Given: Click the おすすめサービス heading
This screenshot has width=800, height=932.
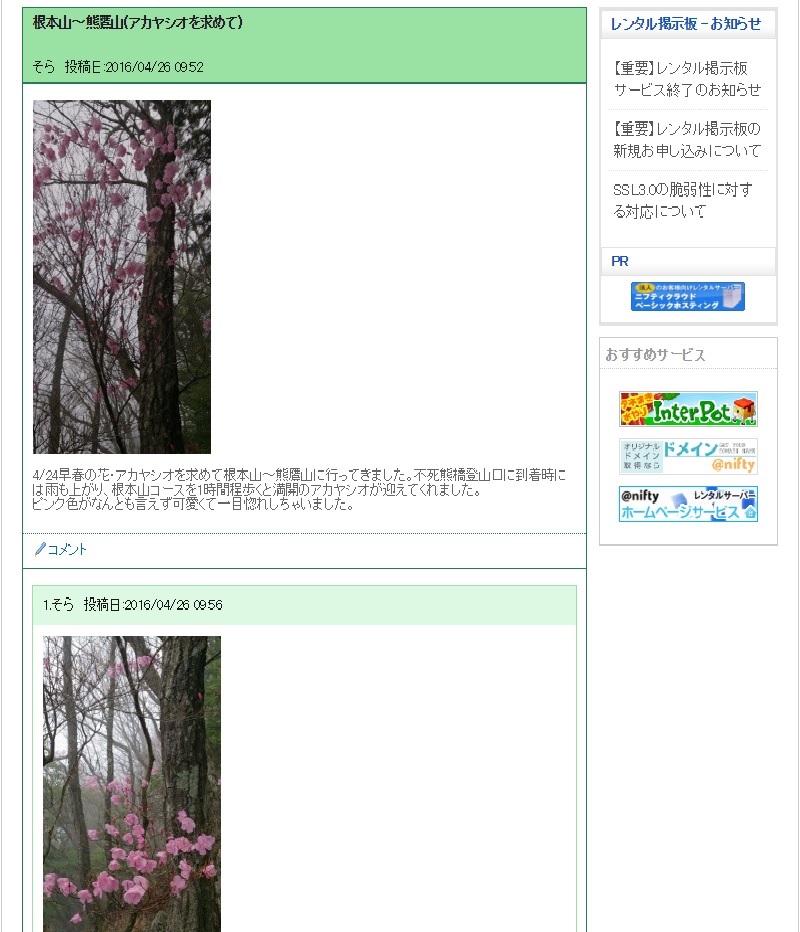Looking at the screenshot, I should coord(655,355).
